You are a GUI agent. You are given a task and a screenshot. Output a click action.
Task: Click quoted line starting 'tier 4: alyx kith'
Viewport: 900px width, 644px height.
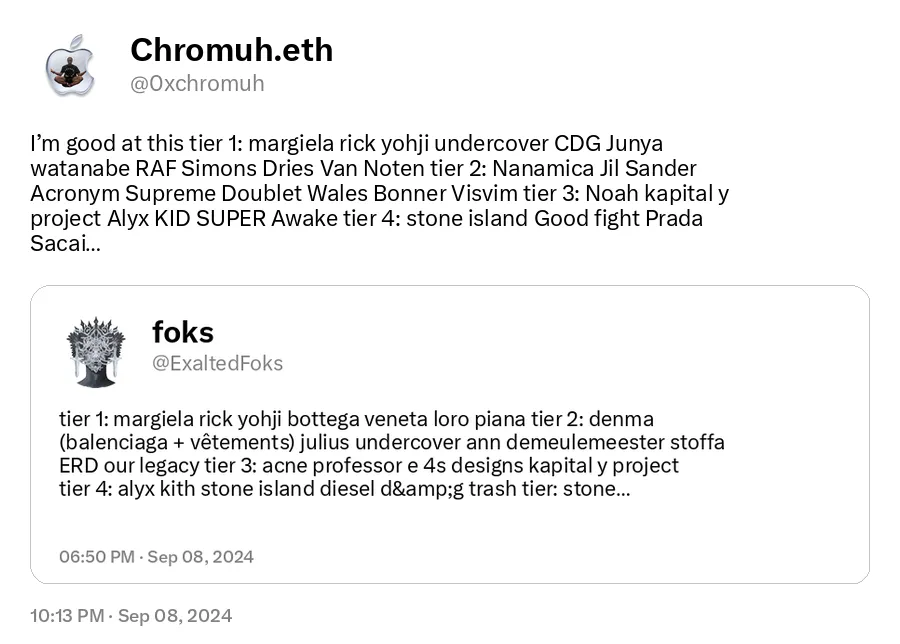tap(344, 489)
